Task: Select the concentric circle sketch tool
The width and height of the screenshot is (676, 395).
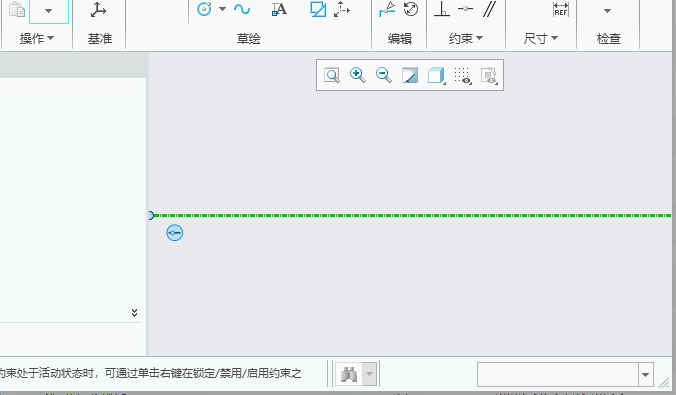Action: [x=204, y=9]
